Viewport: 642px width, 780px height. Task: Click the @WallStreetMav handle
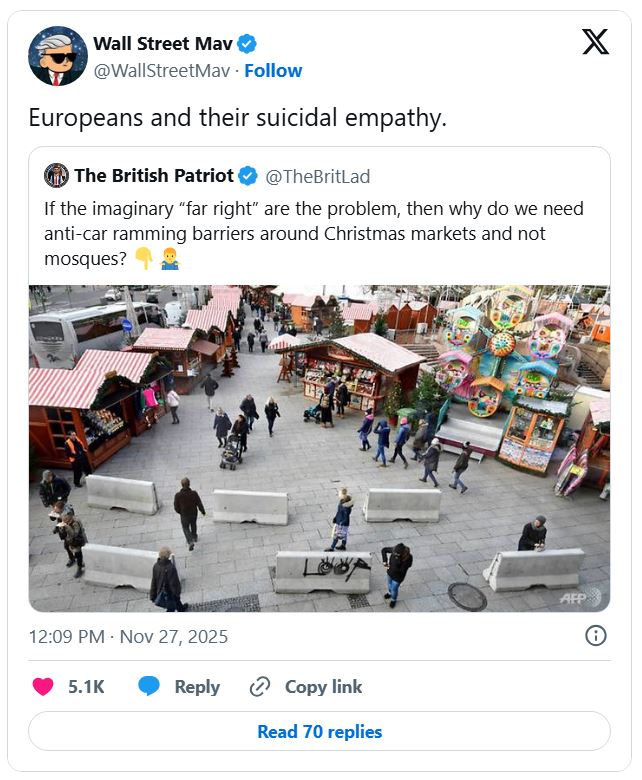(163, 71)
